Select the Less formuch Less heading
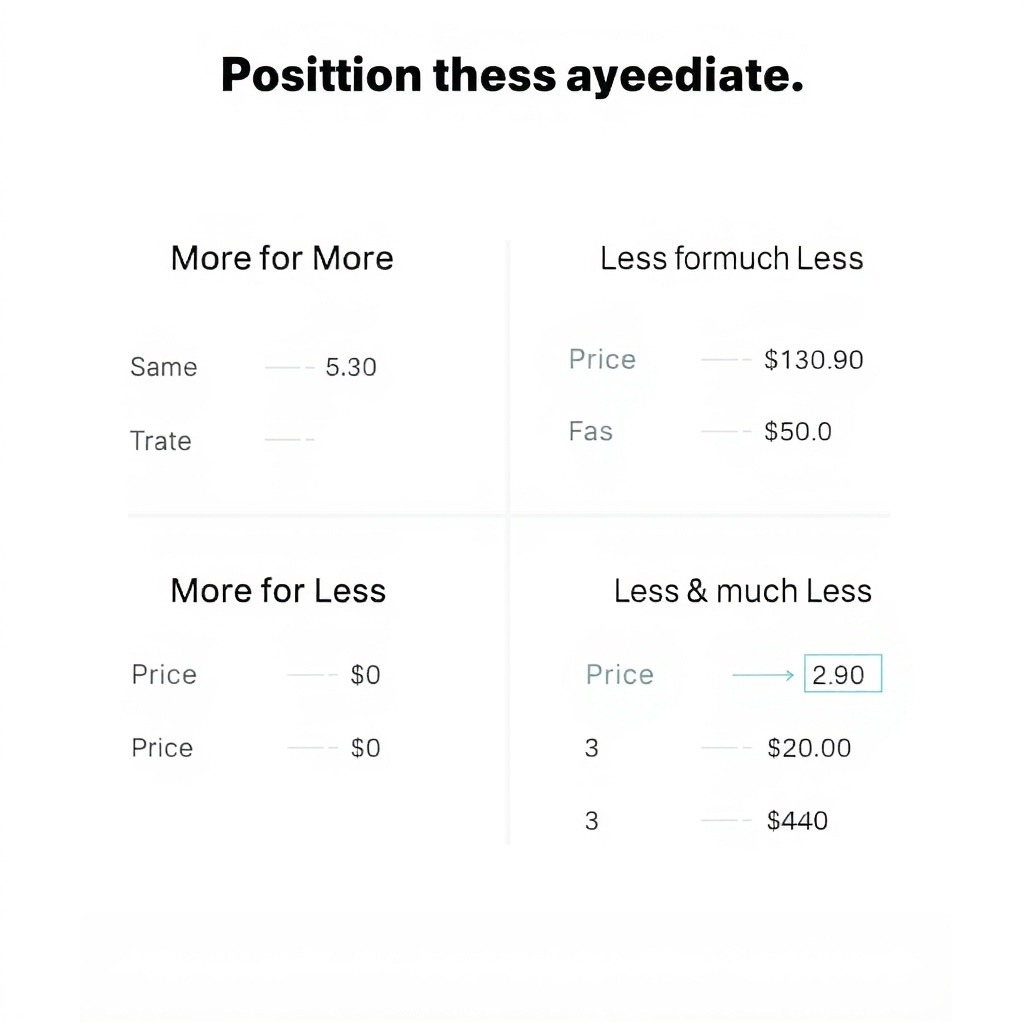The width and height of the screenshot is (1024, 1024). (x=731, y=258)
